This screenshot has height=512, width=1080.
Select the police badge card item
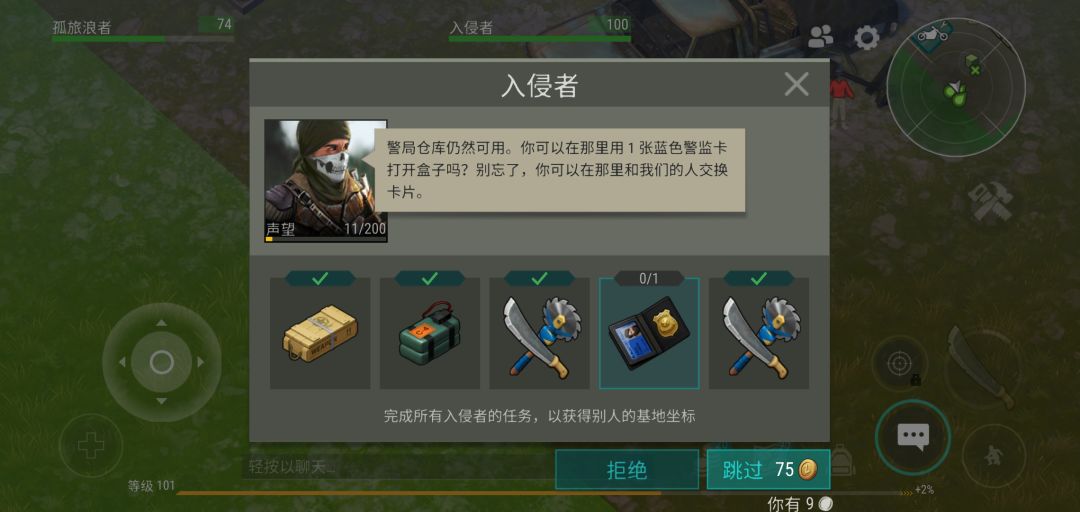point(649,334)
